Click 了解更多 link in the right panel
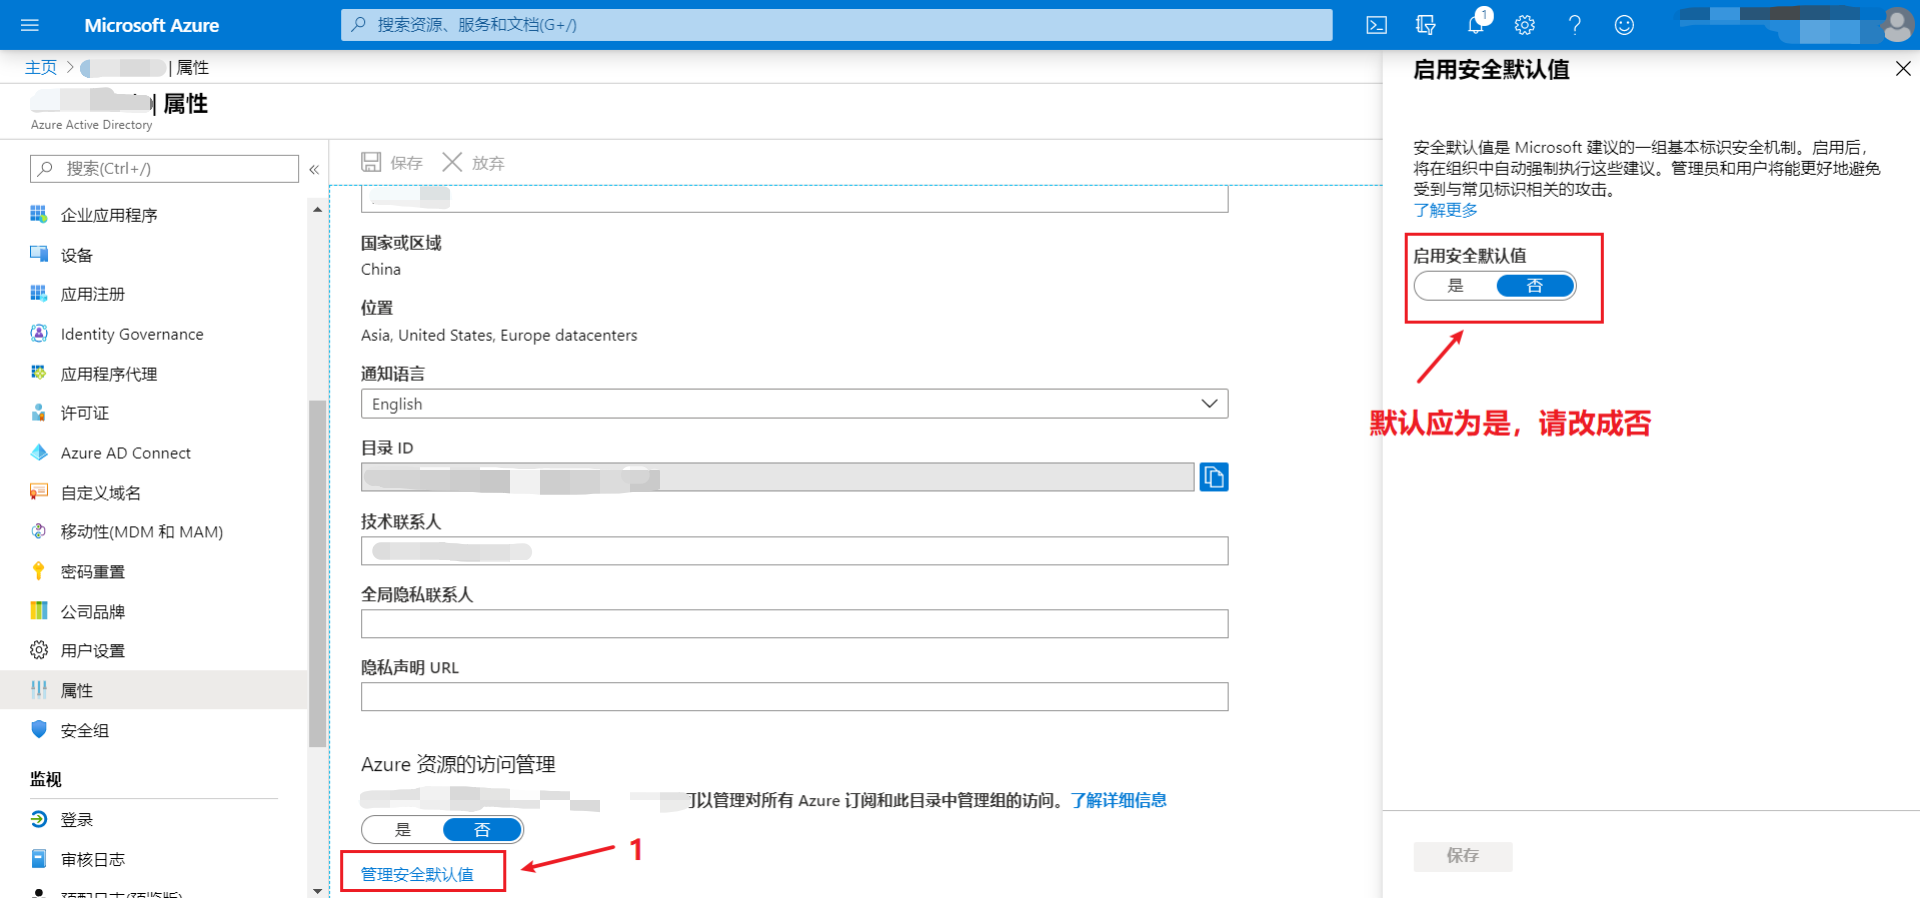Image resolution: width=1920 pixels, height=898 pixels. (x=1445, y=210)
